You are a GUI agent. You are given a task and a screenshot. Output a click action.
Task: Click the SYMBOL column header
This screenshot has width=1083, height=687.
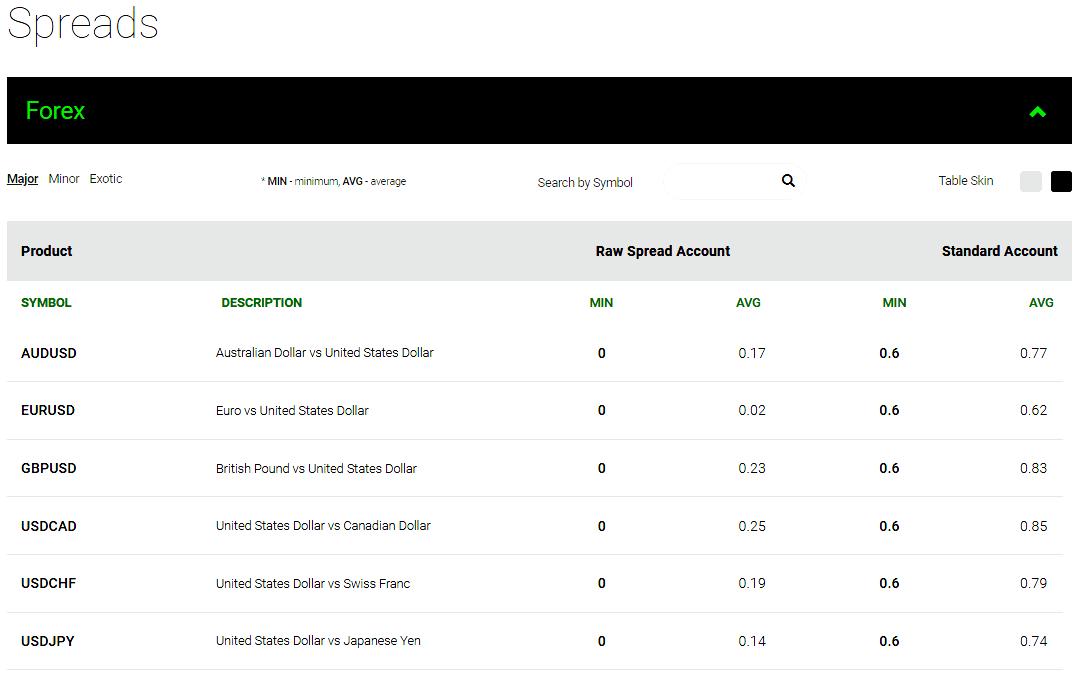tap(46, 303)
